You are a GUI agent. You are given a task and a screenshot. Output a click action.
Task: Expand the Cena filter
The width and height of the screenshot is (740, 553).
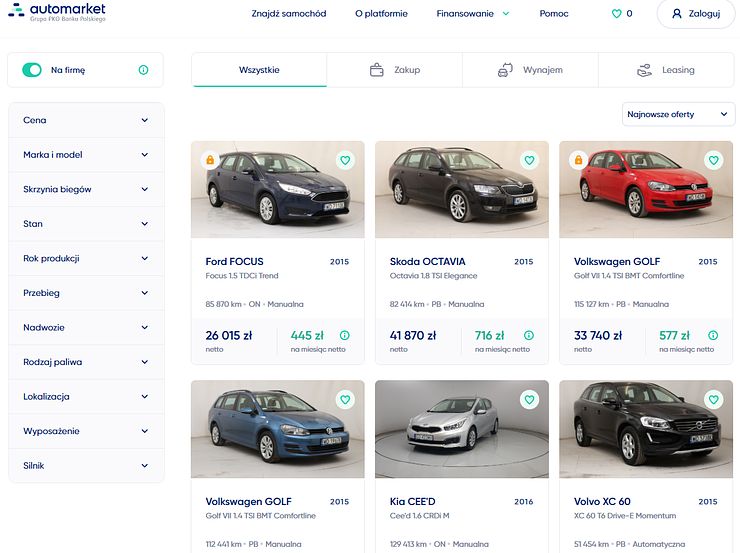(85, 120)
